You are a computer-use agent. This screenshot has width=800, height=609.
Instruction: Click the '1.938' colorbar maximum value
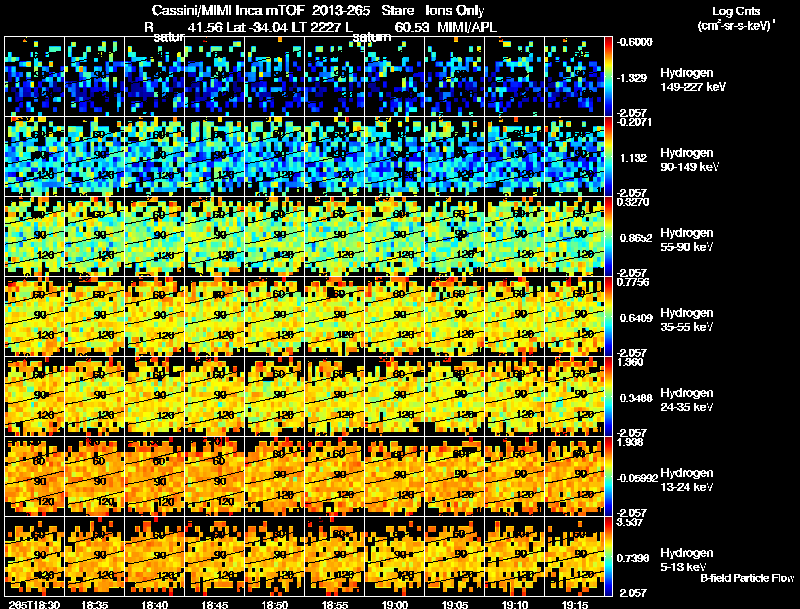click(x=631, y=442)
